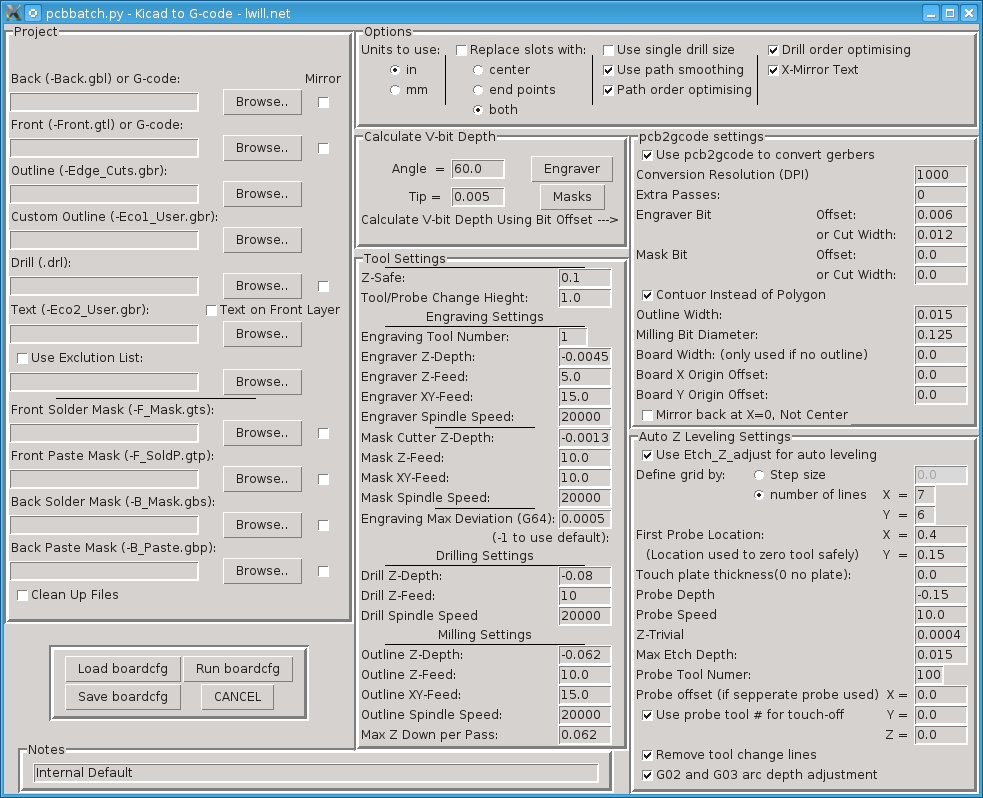Click Run boardcfg button
The width and height of the screenshot is (983, 798).
click(238, 669)
